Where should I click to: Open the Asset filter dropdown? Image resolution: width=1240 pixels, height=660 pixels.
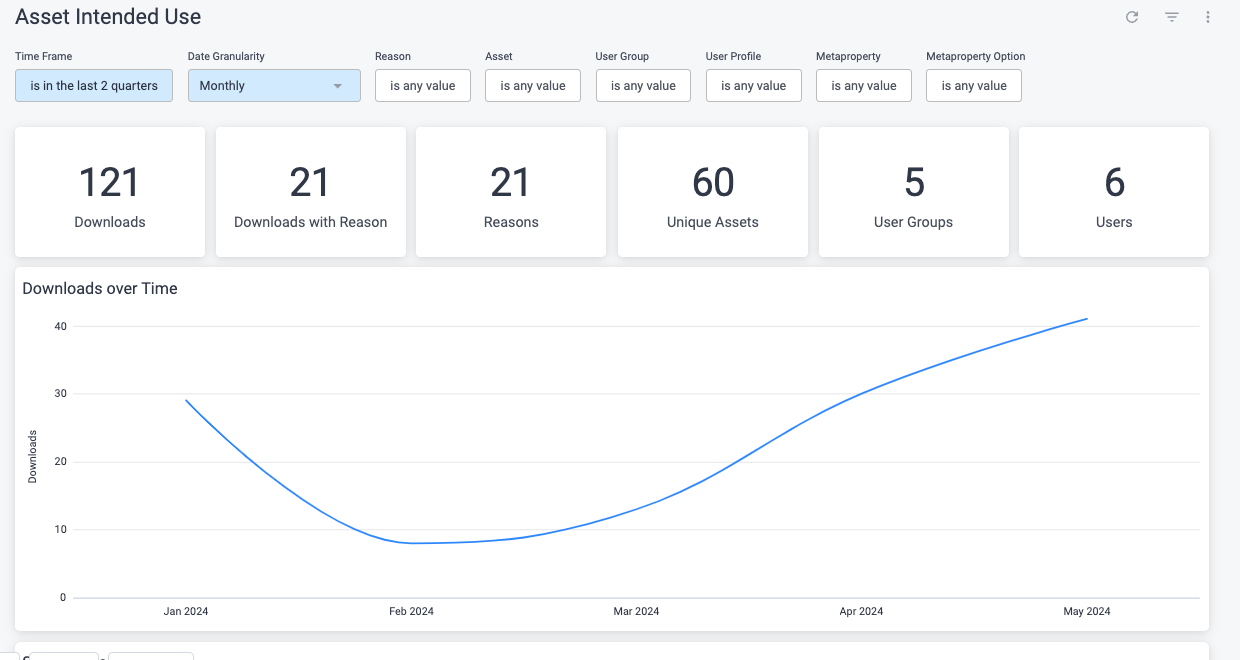pyautogui.click(x=532, y=85)
